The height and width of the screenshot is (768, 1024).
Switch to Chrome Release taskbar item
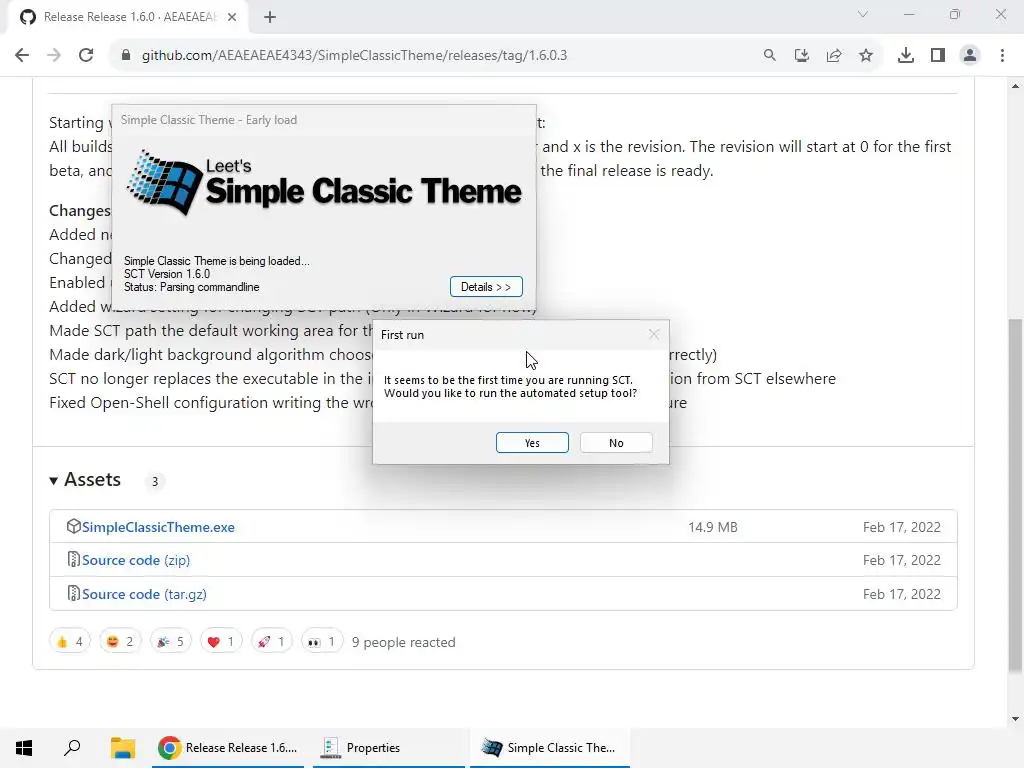(x=228, y=748)
